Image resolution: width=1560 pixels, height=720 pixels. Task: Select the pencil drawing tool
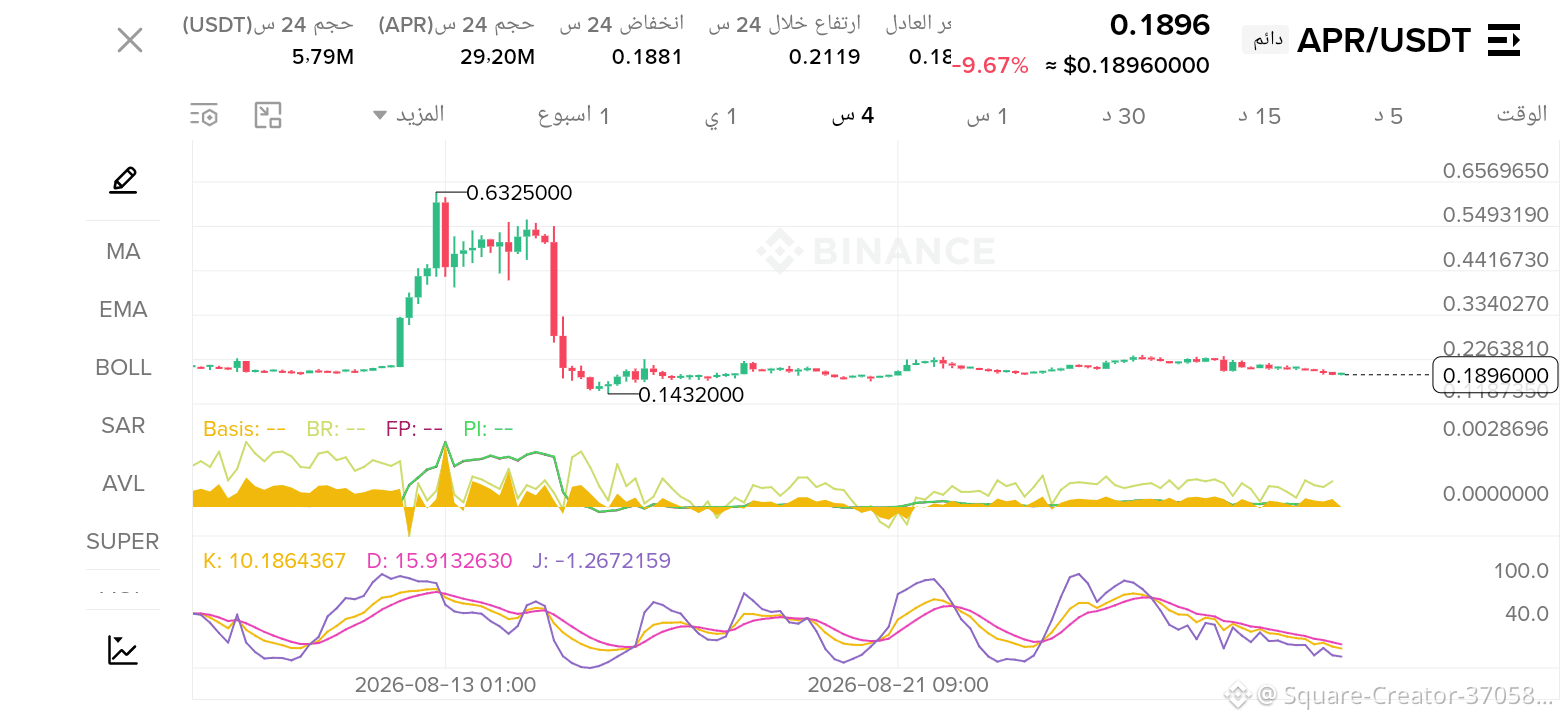coord(123,181)
